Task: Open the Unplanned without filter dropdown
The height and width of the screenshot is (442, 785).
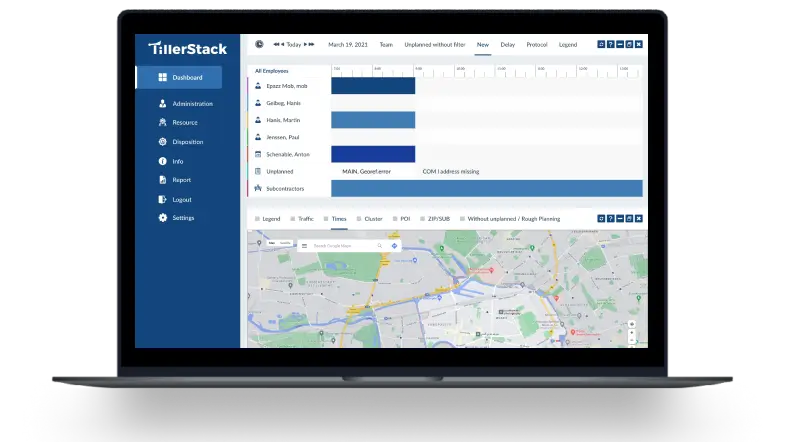Action: click(x=434, y=44)
